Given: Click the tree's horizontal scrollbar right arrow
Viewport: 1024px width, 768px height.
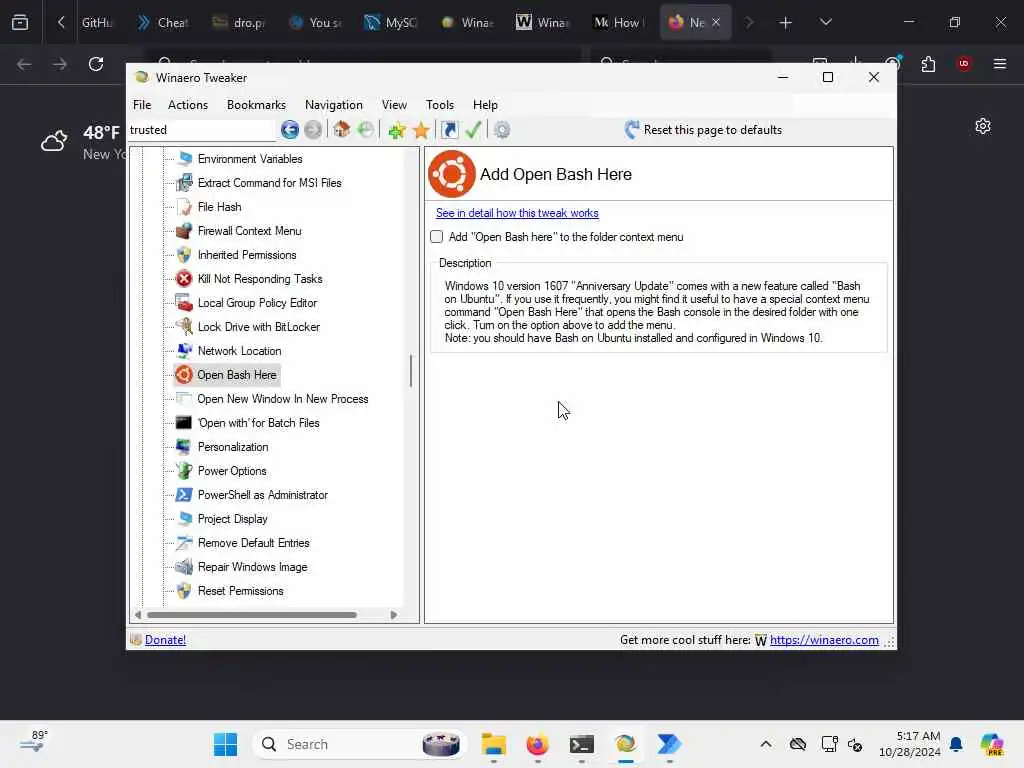Looking at the screenshot, I should 393,615.
